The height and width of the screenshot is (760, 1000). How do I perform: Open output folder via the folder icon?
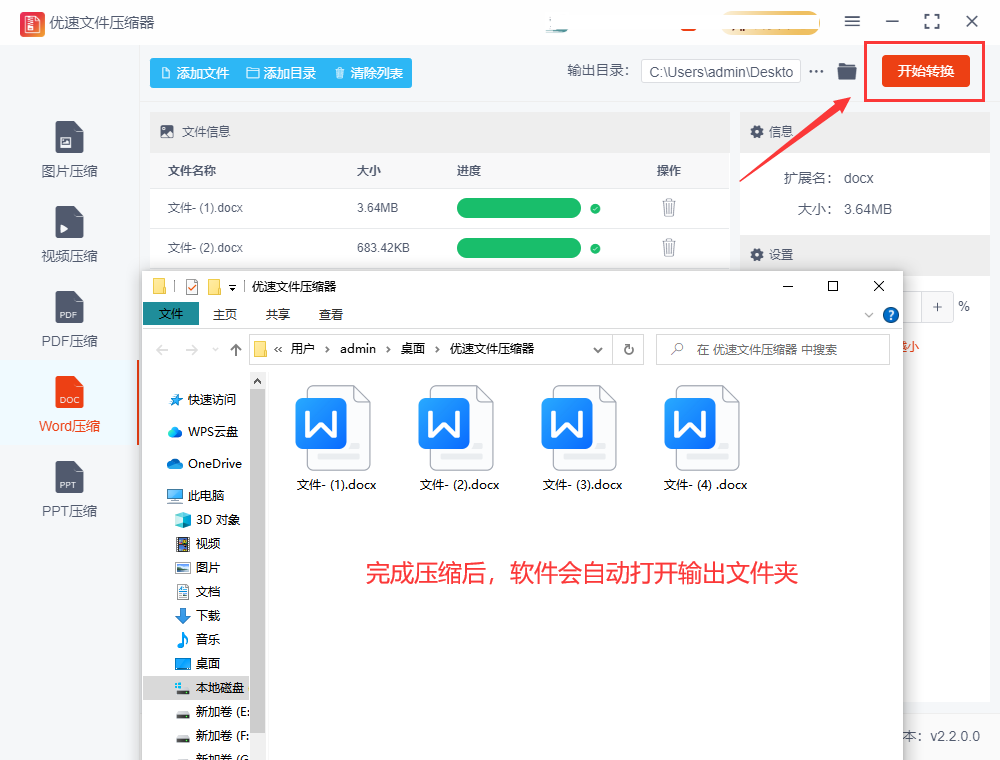coord(846,71)
